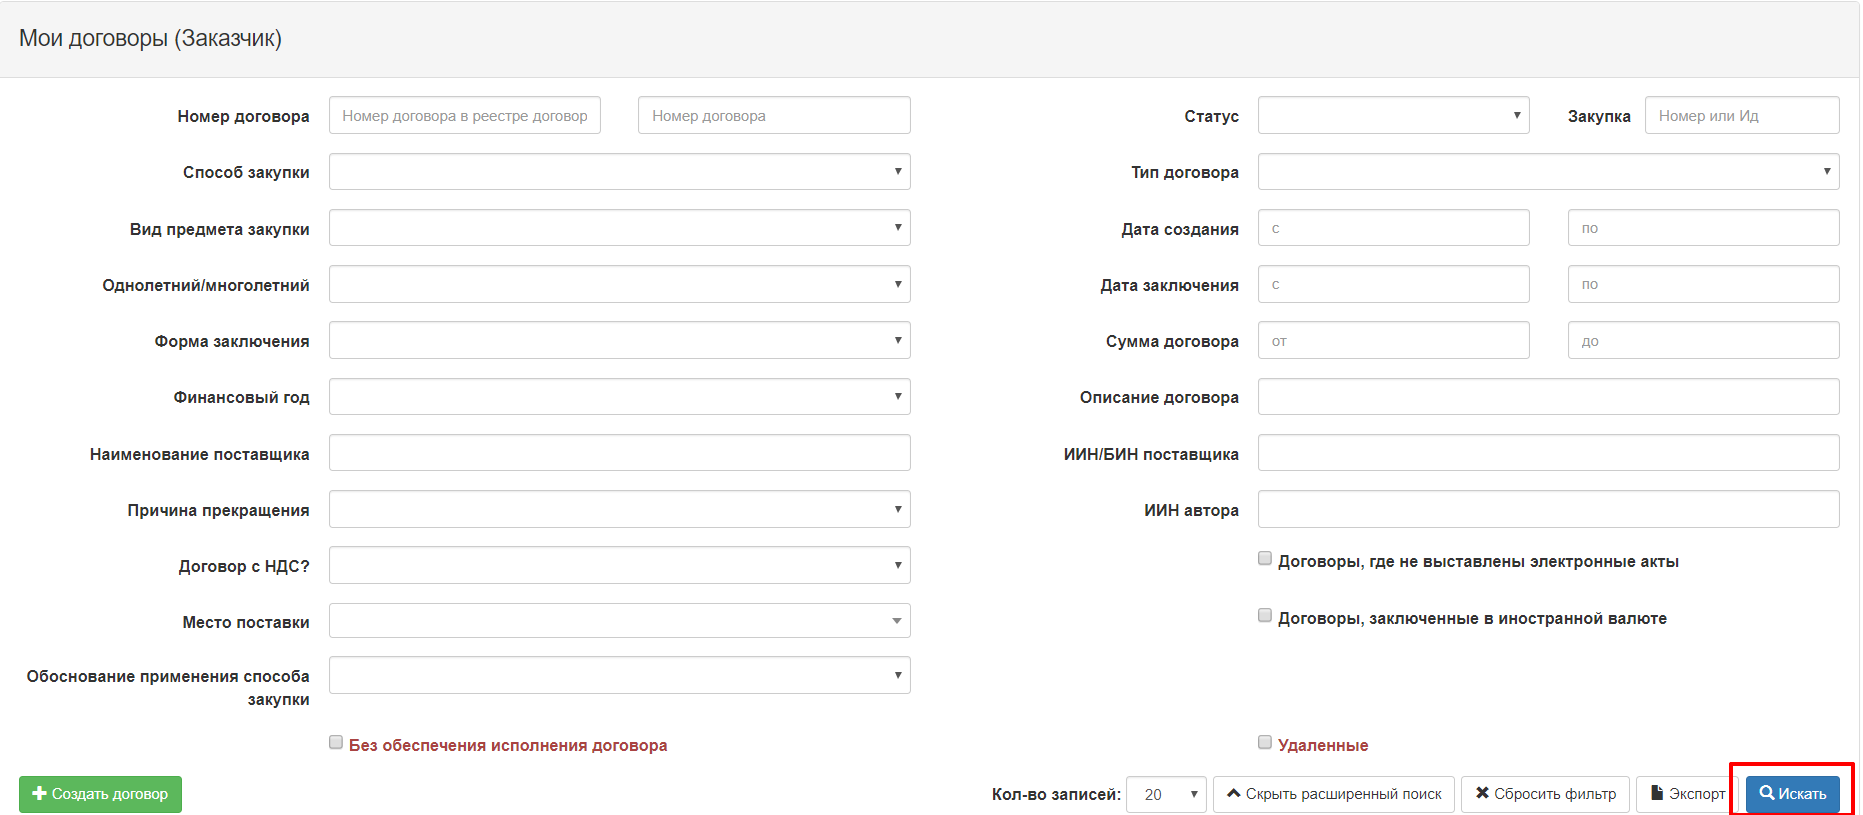
Task: Expand the Способ закупки dropdown
Action: point(619,172)
